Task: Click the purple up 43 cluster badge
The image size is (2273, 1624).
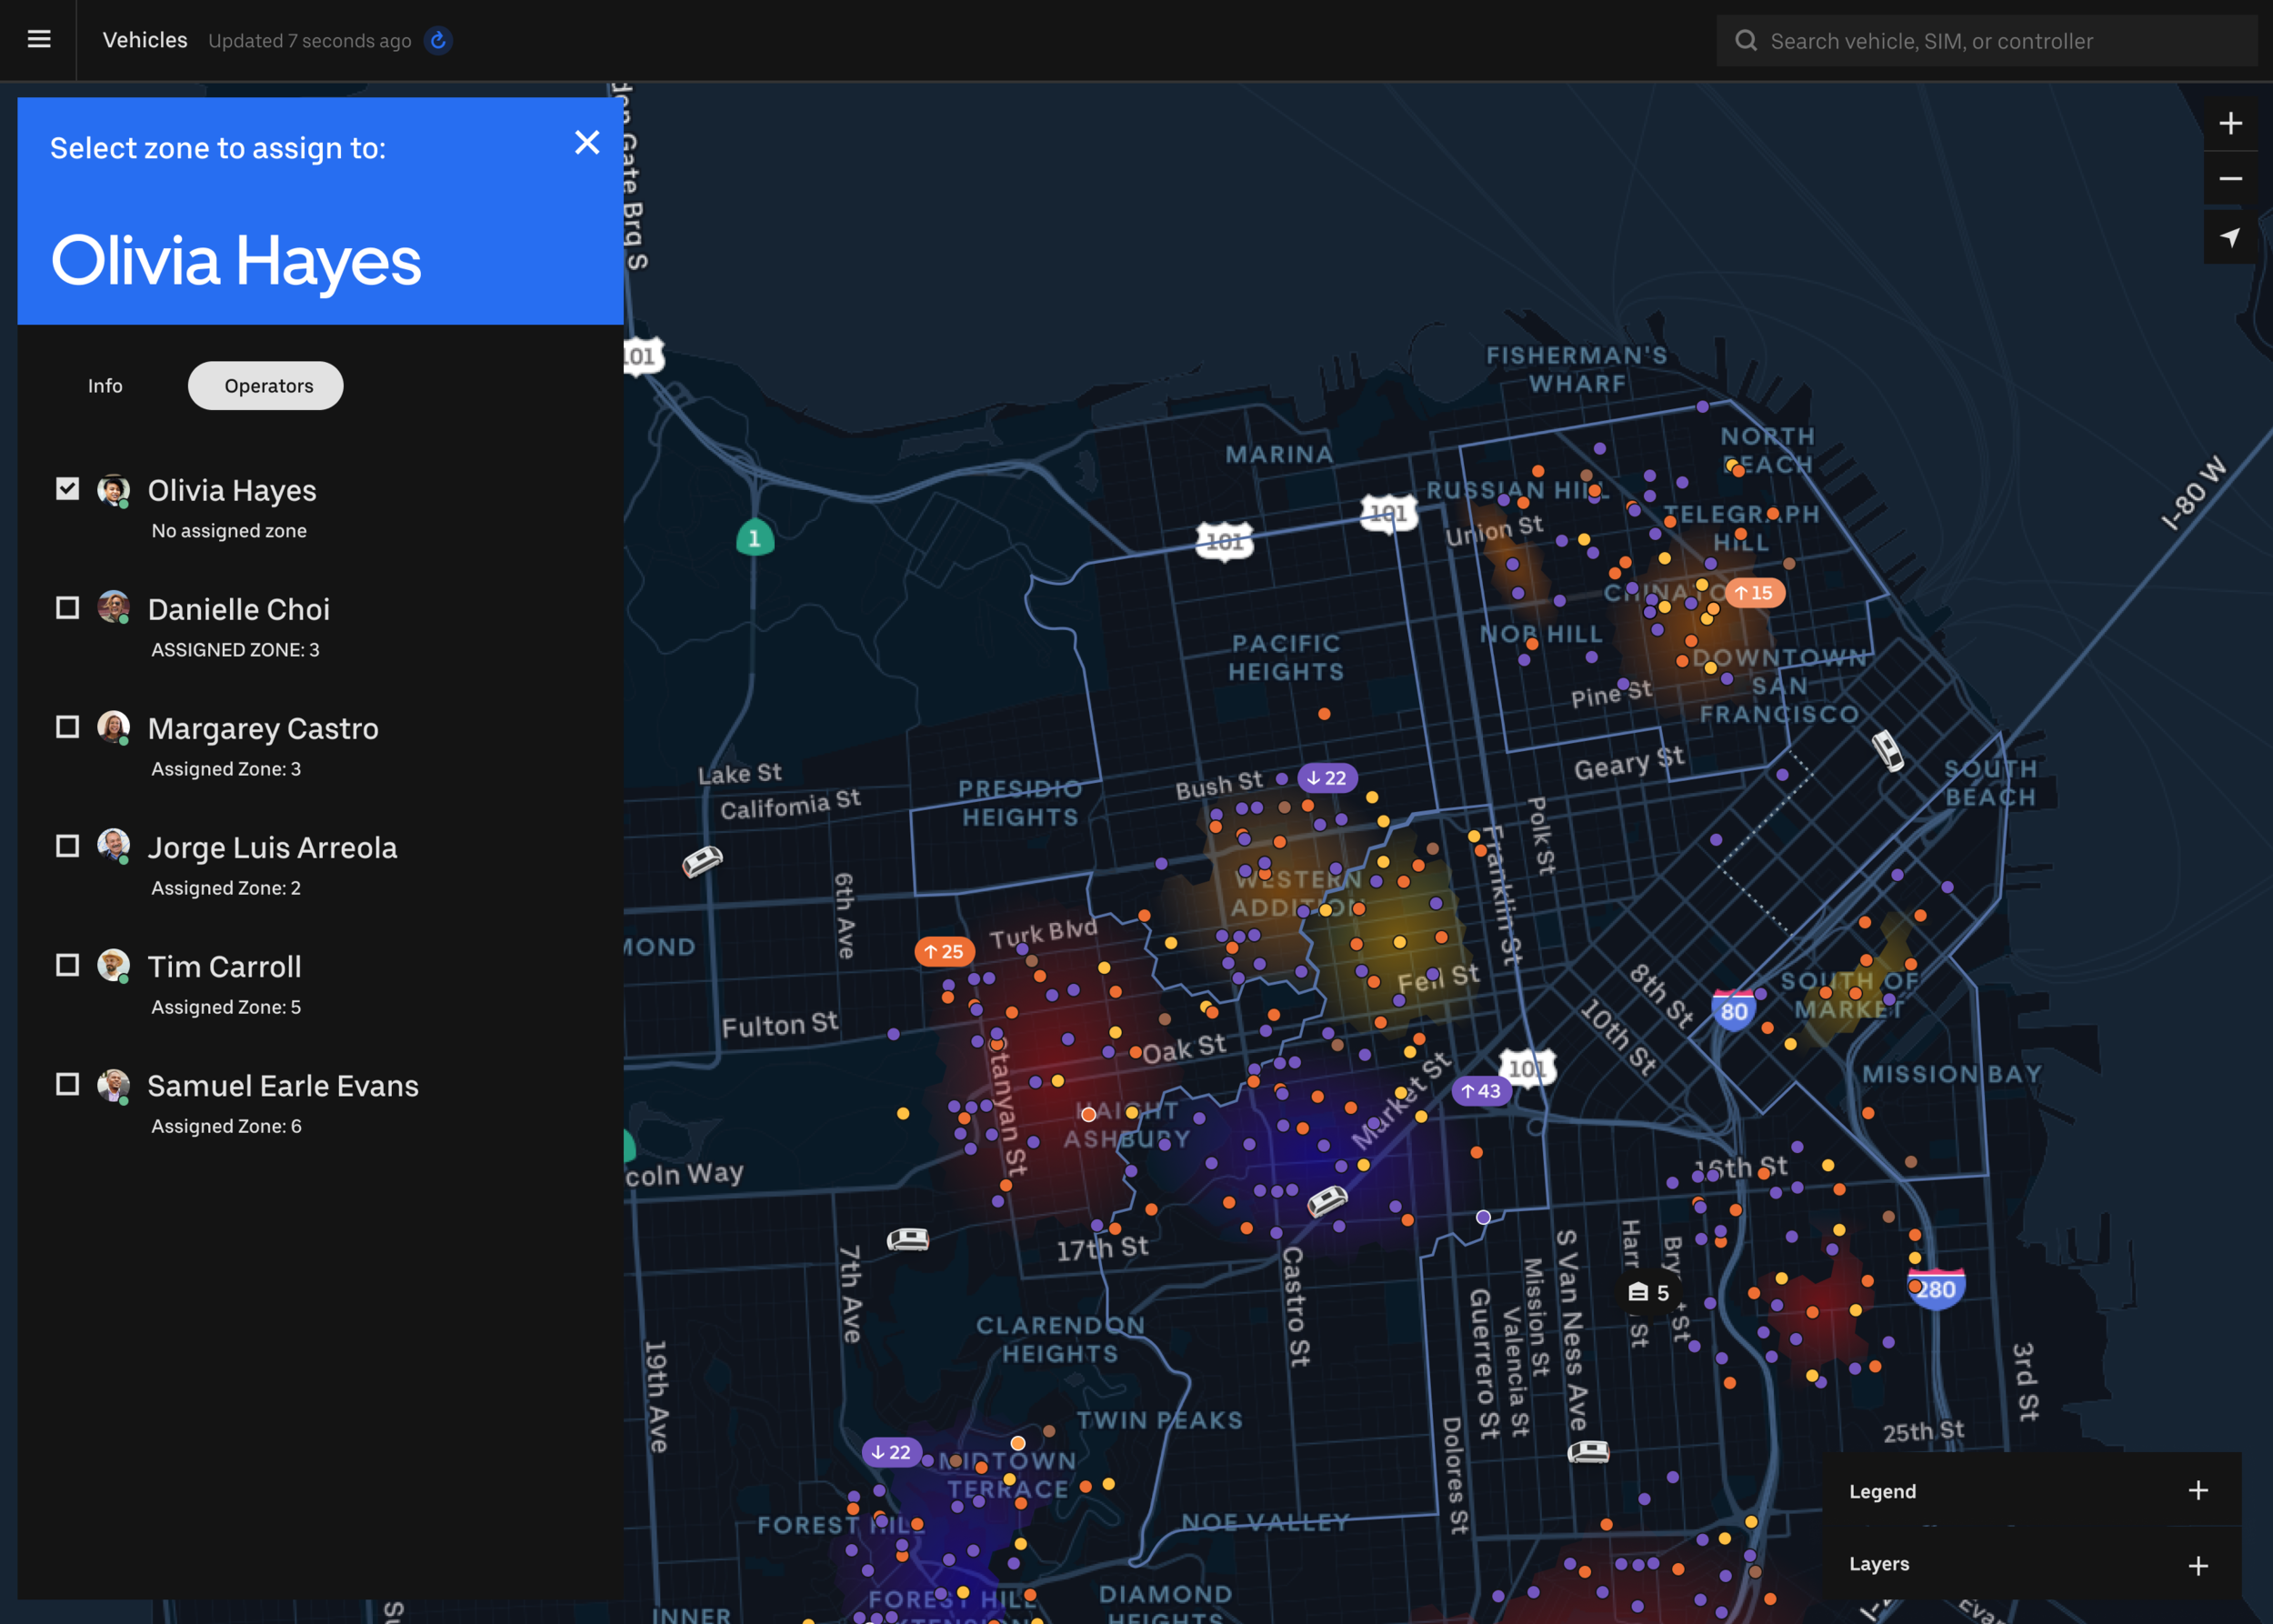Action: click(x=1480, y=1090)
